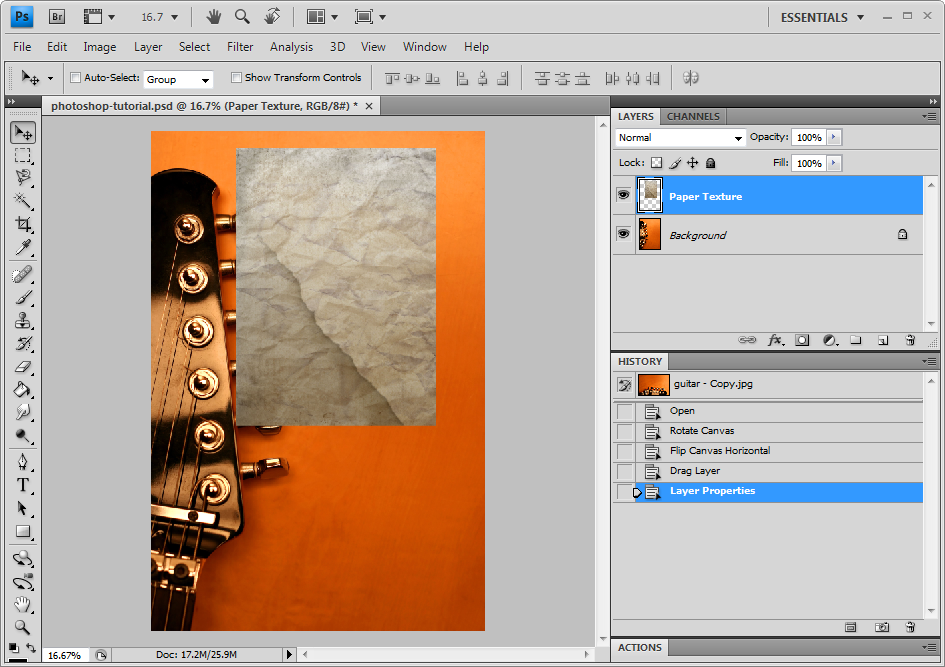Viewport: 945px width, 667px height.
Task: Open the layer Opacity slider arrow
Action: pyautogui.click(x=834, y=138)
